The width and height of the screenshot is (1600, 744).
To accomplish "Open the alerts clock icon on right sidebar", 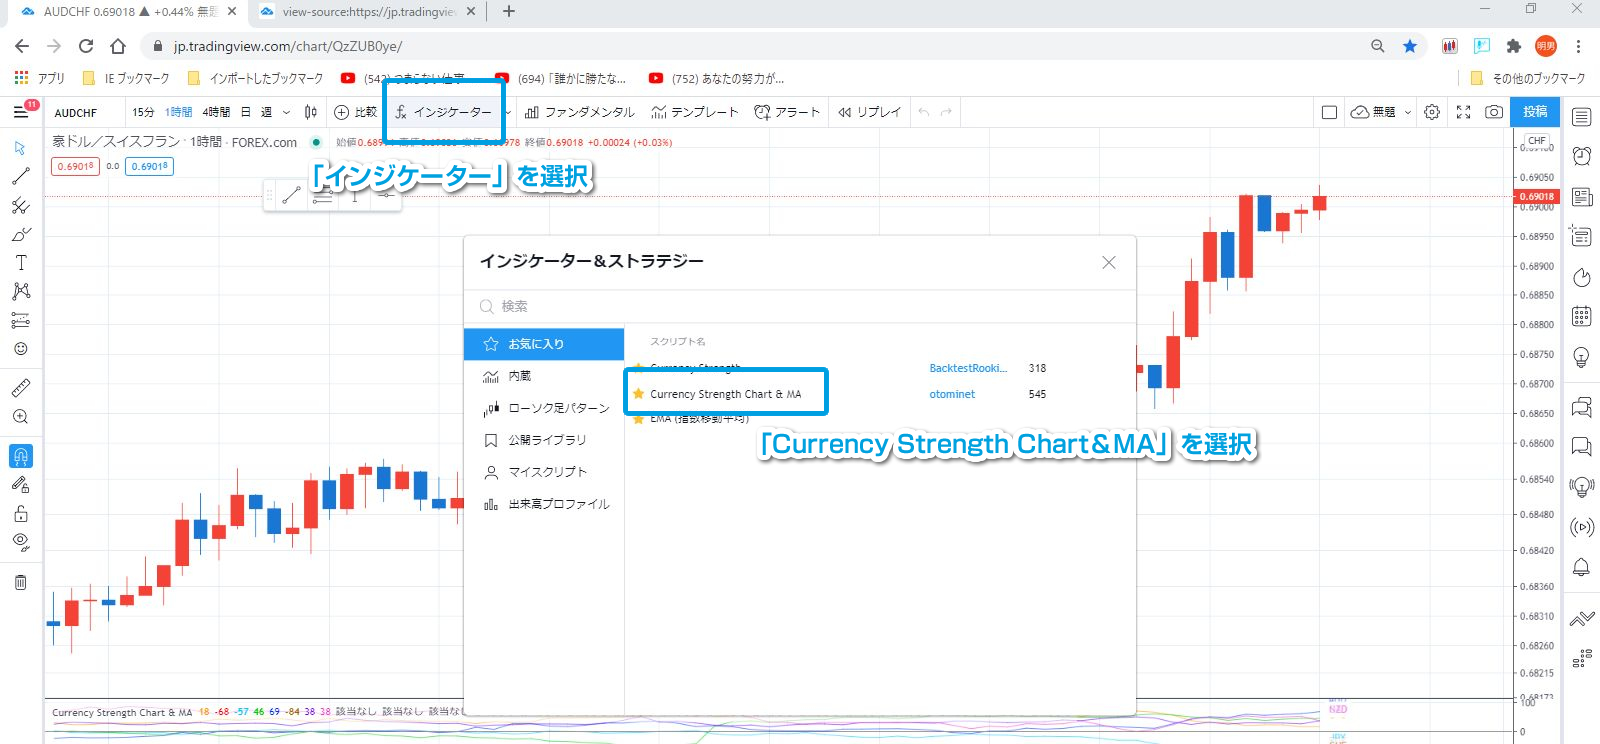I will 1581,156.
